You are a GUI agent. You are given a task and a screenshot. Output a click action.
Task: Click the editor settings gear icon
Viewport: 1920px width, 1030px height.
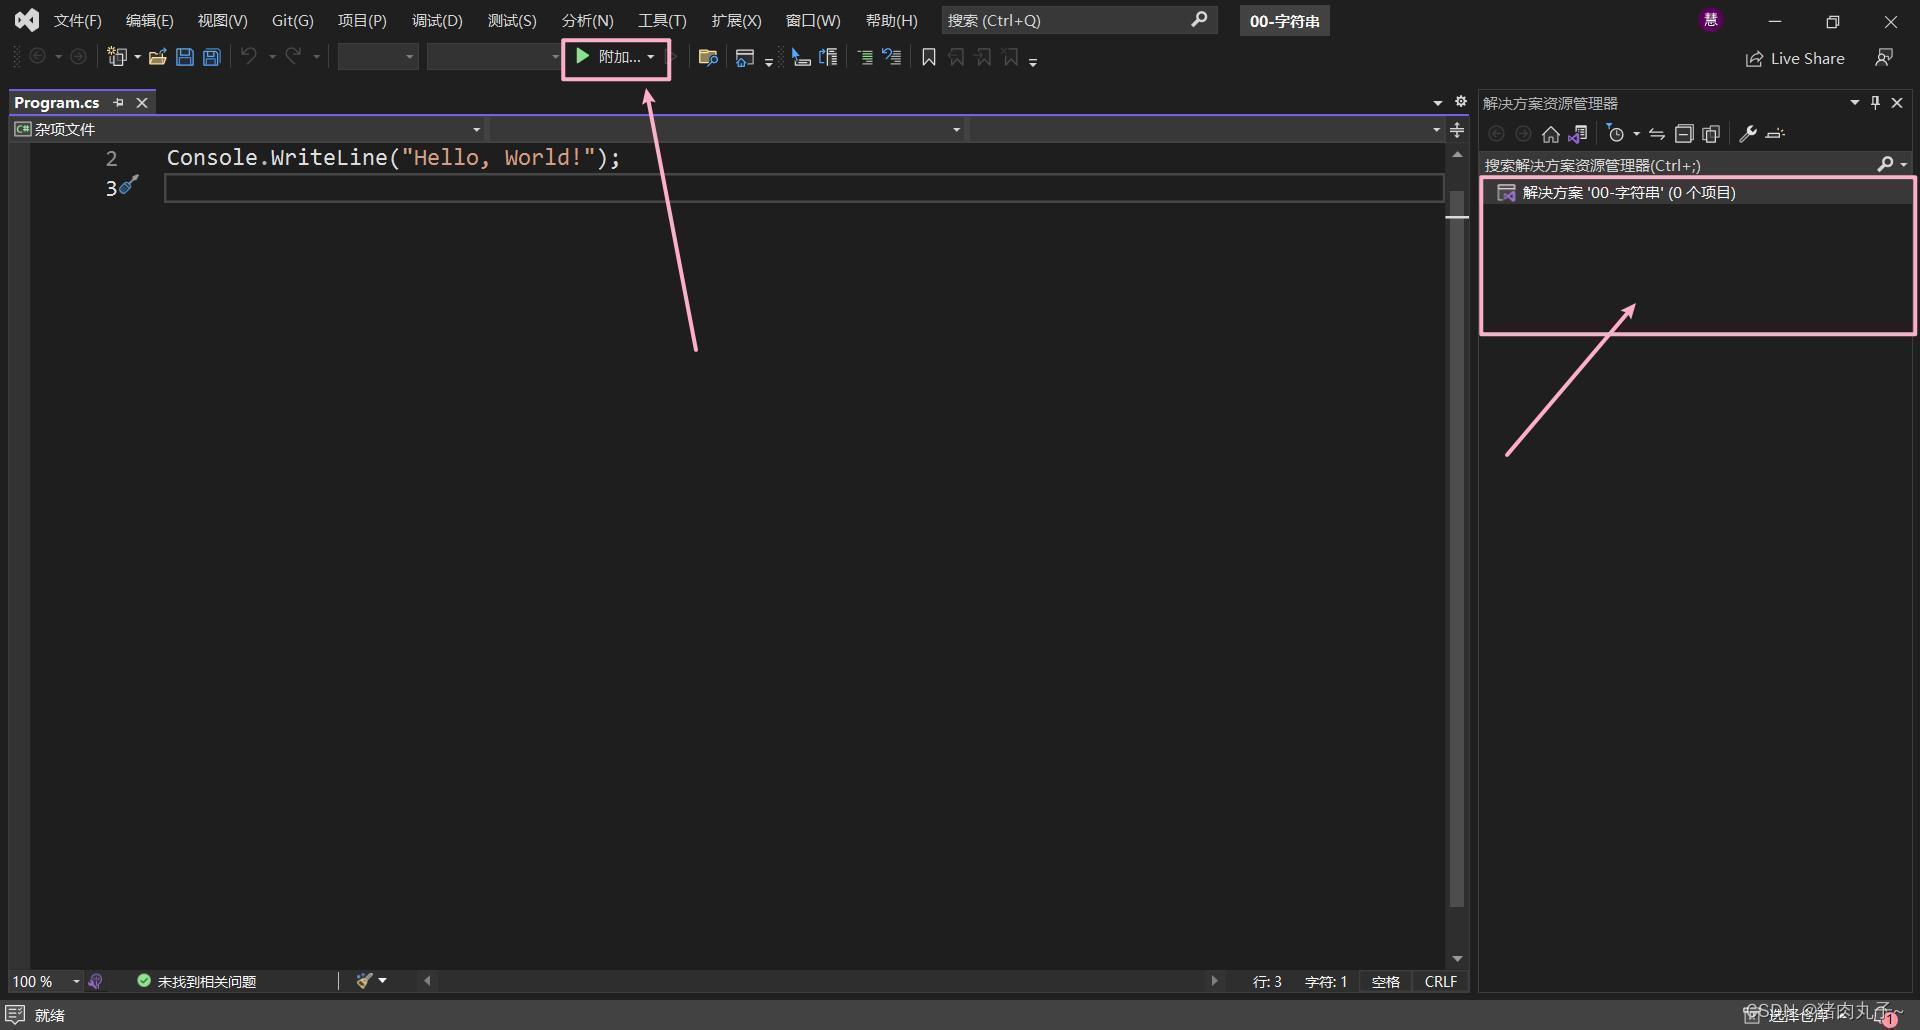tap(1460, 102)
